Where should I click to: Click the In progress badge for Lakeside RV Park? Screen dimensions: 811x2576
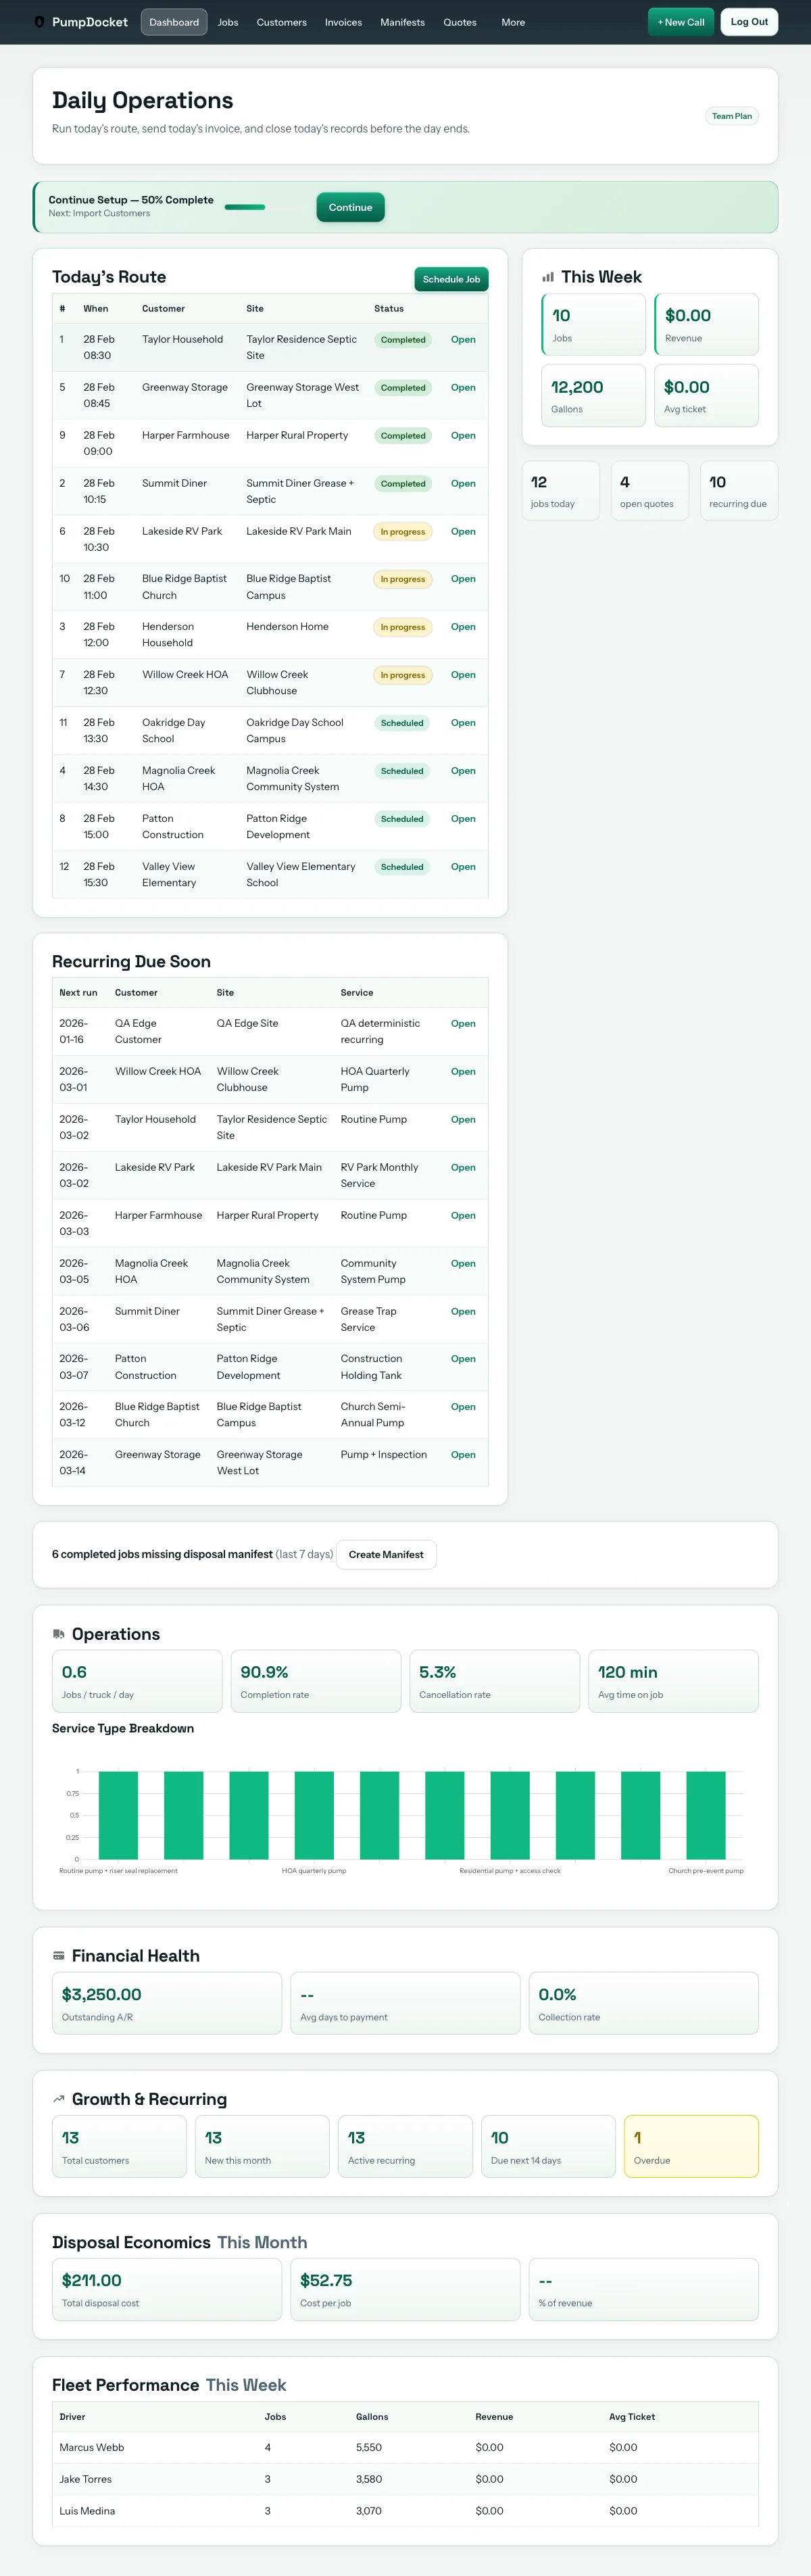coord(403,532)
